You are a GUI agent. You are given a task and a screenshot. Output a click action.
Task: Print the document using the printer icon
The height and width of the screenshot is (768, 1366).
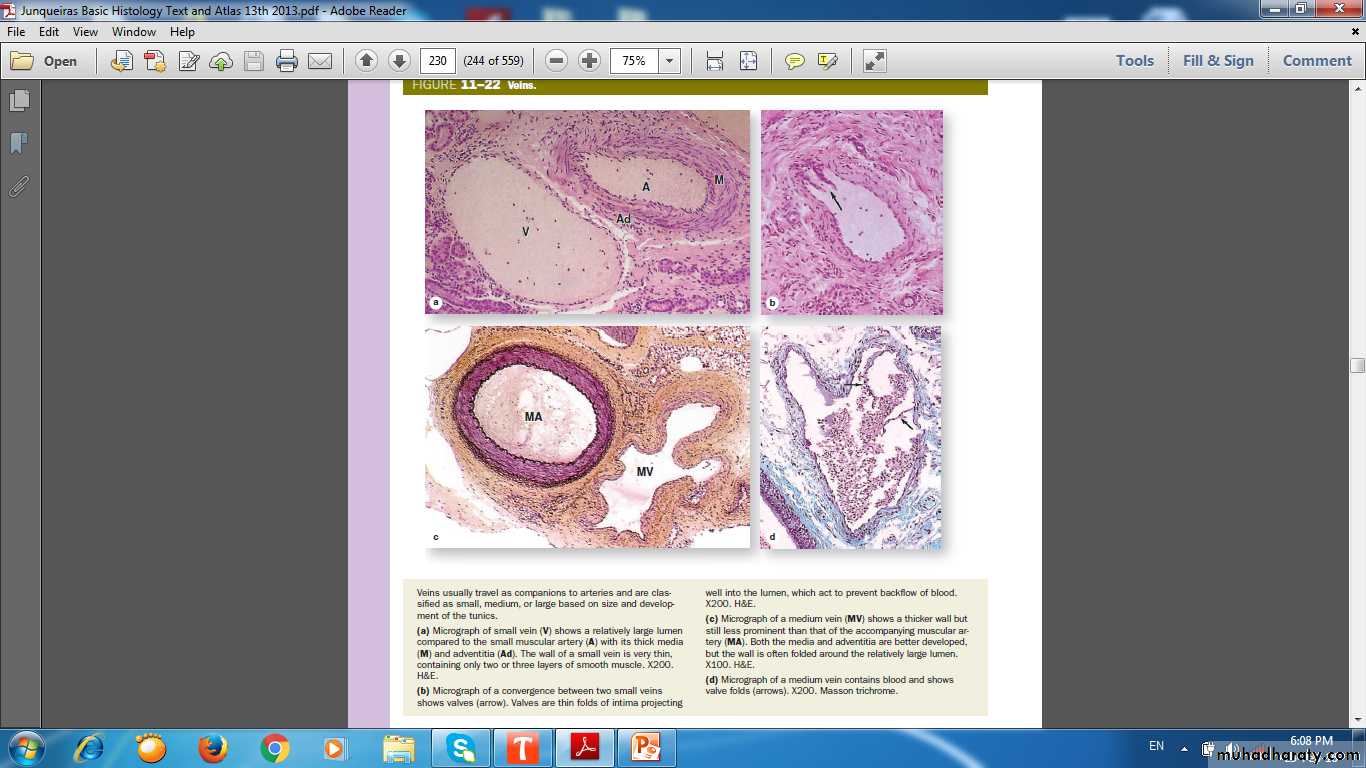point(287,61)
